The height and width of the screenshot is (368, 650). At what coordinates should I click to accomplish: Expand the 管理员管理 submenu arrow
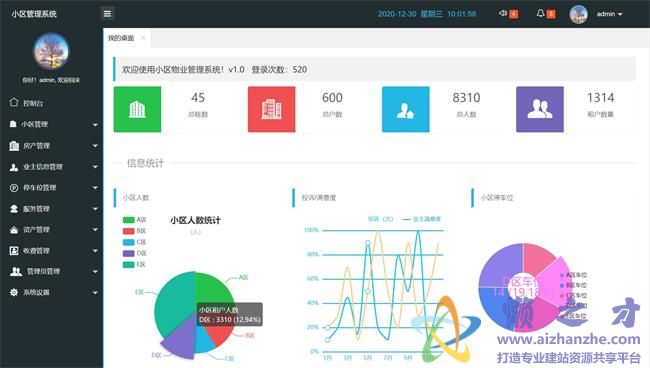95,271
